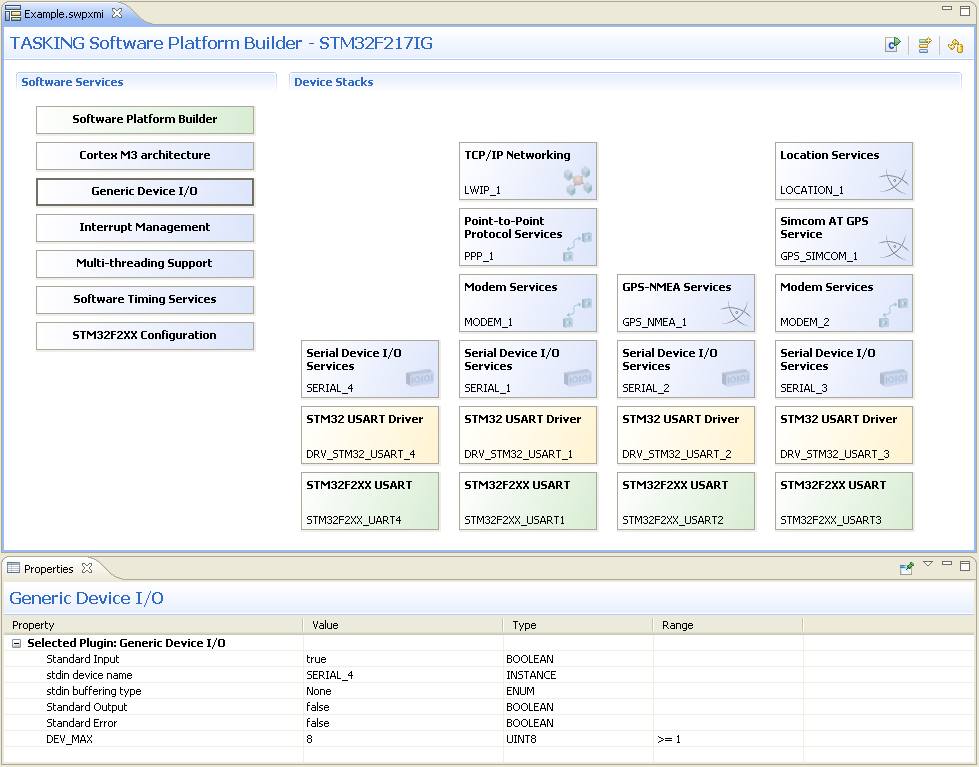Image resolution: width=979 pixels, height=767 pixels.
Task: Collapse the Selected Plugin: Generic Device I/O group
Action: click(17, 644)
